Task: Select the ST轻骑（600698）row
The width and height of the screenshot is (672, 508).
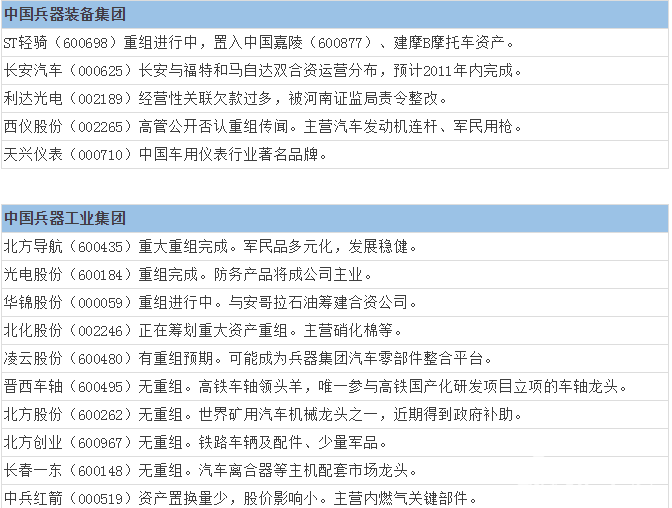Action: pyautogui.click(x=61, y=43)
